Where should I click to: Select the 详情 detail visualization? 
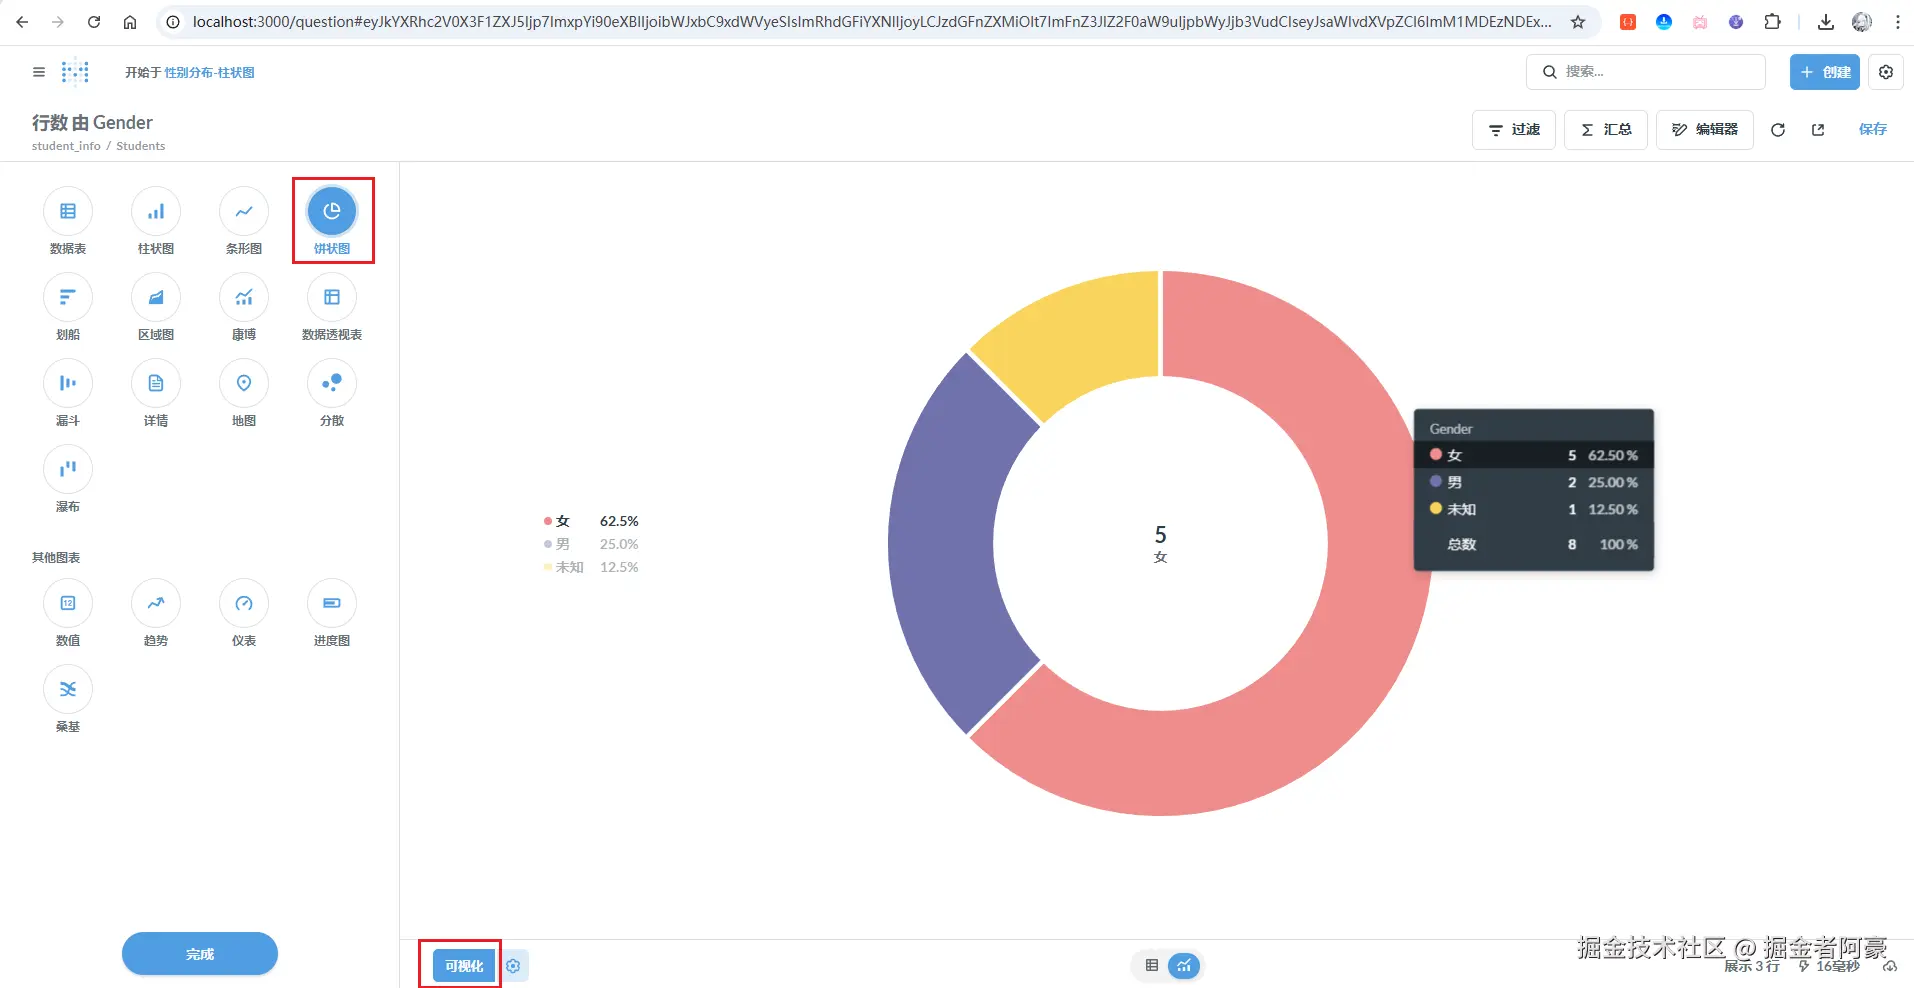[x=156, y=384]
